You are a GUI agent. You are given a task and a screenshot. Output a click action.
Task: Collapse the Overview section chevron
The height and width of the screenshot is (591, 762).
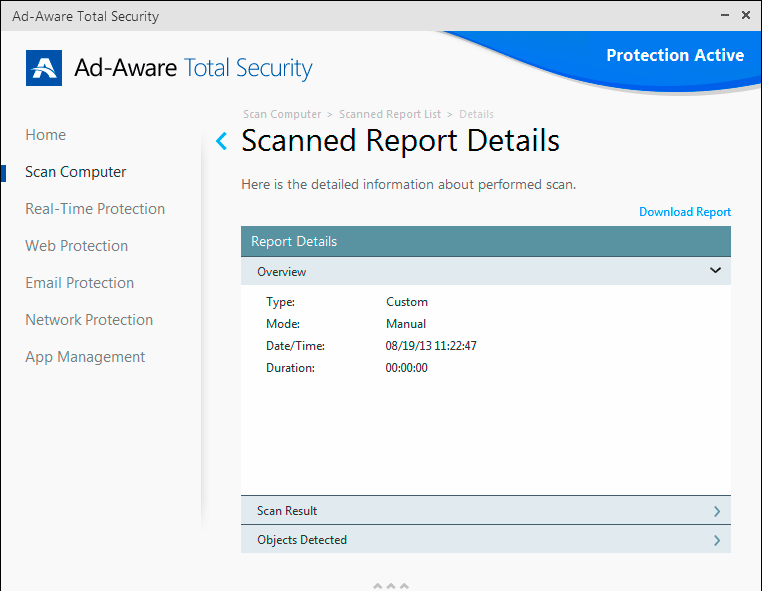715,270
